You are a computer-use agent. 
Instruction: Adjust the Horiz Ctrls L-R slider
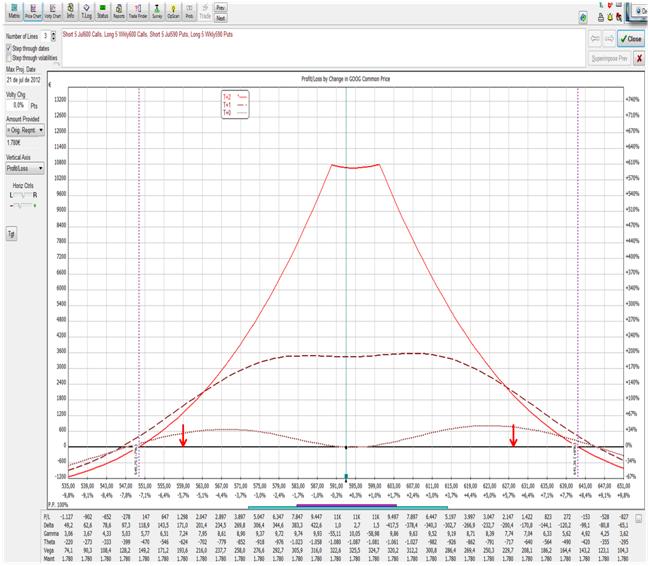pos(22,205)
